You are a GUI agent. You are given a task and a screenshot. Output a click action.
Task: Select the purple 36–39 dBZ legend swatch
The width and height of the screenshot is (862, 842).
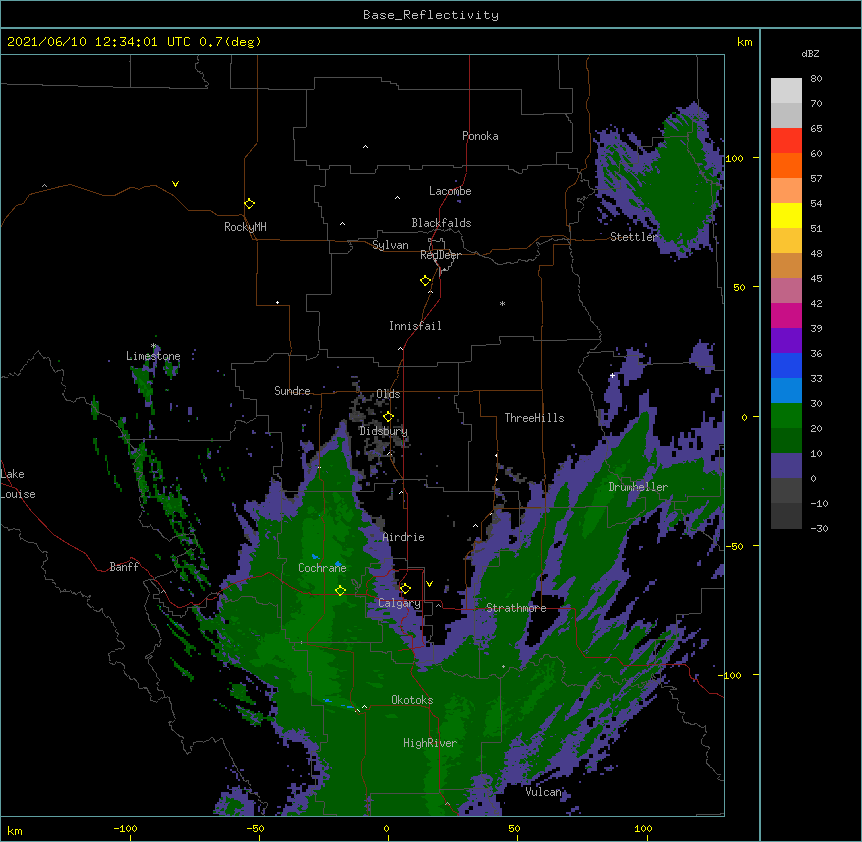point(786,341)
